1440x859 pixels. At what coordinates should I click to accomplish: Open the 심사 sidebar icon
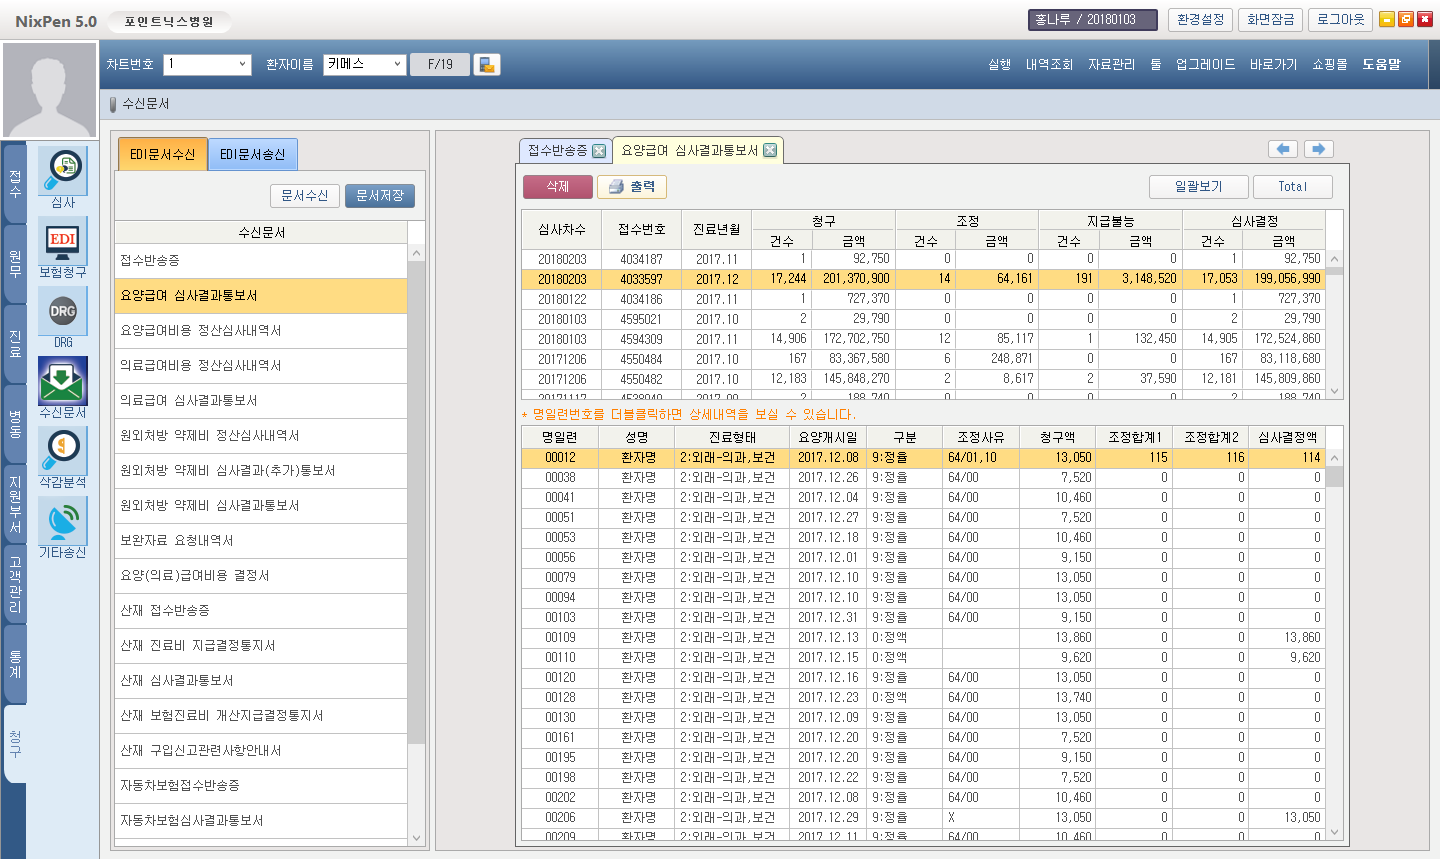pos(63,171)
